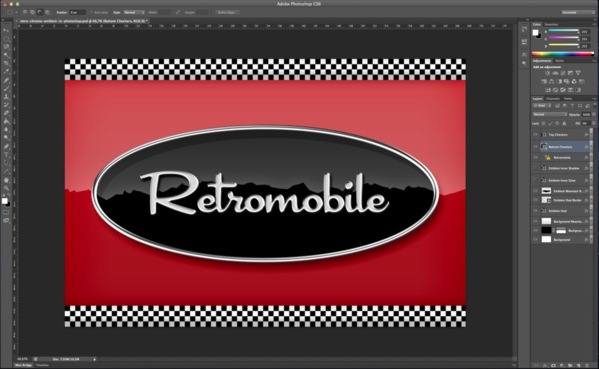Hide the bottom Background layer
Viewport: 599px width, 369px height.
[535, 240]
